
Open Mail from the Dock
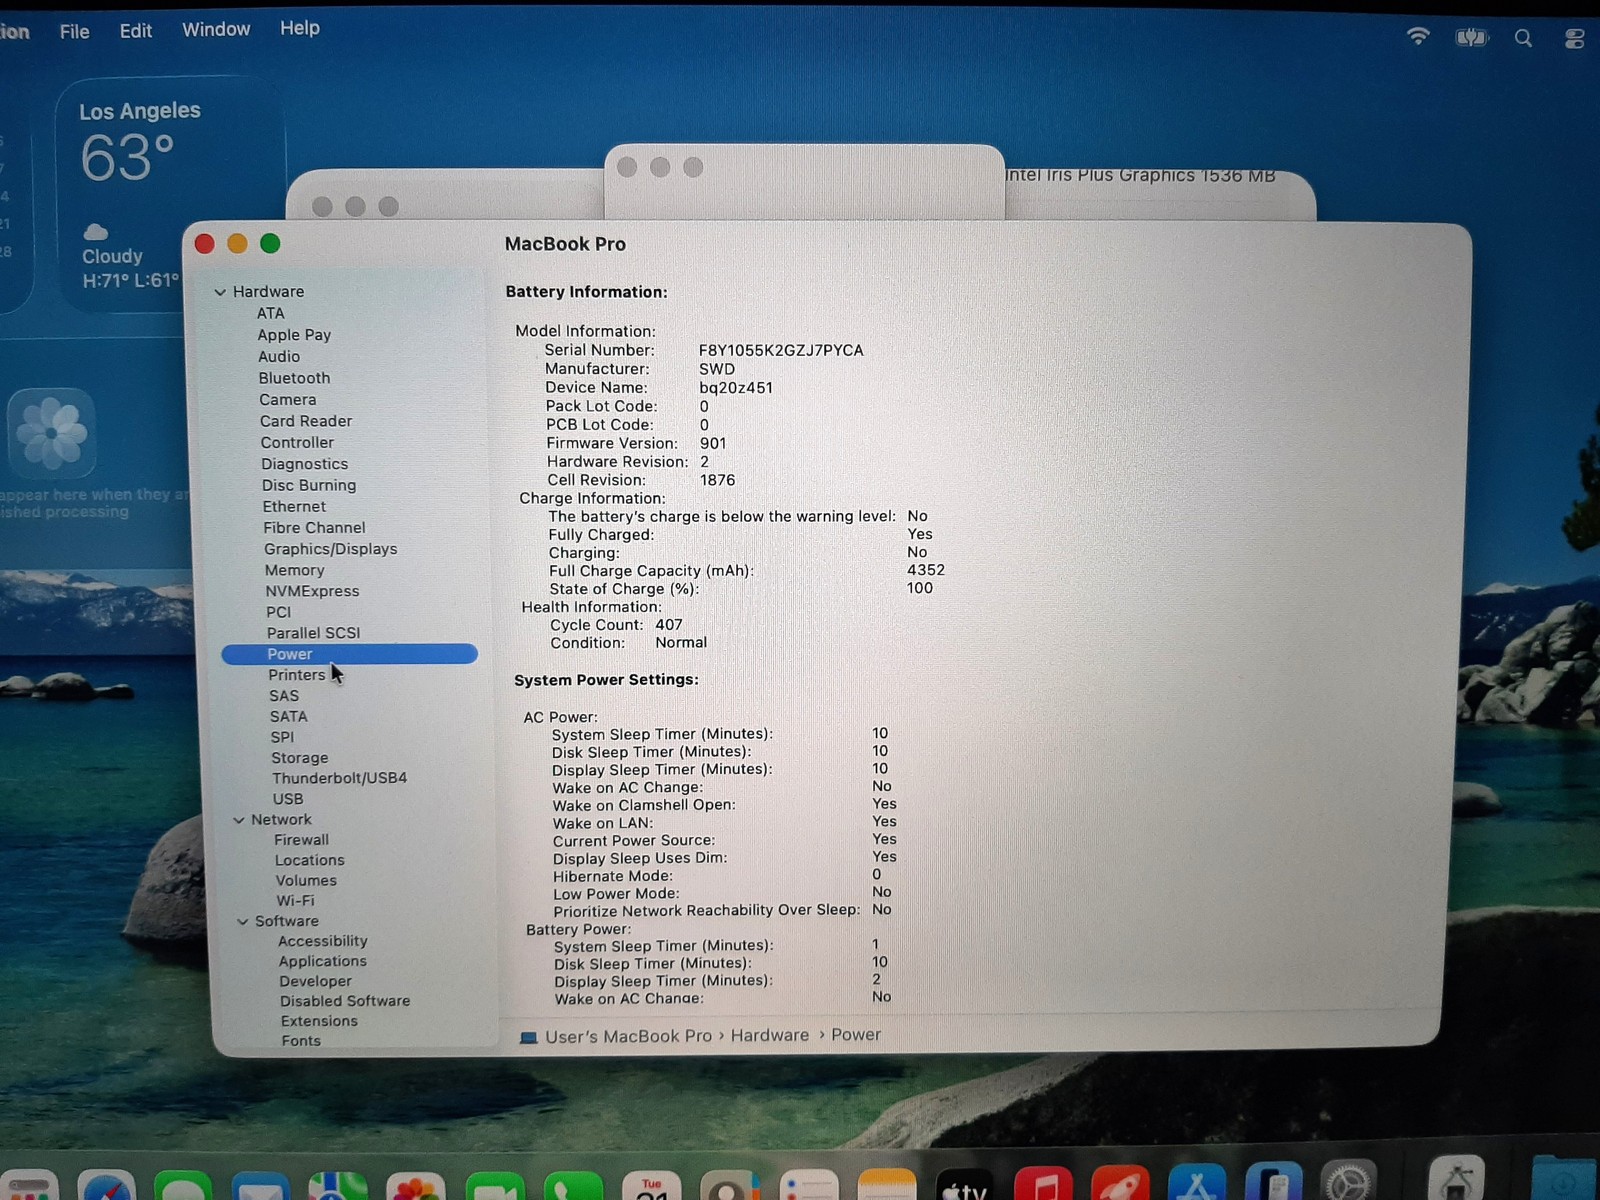[x=260, y=1186]
